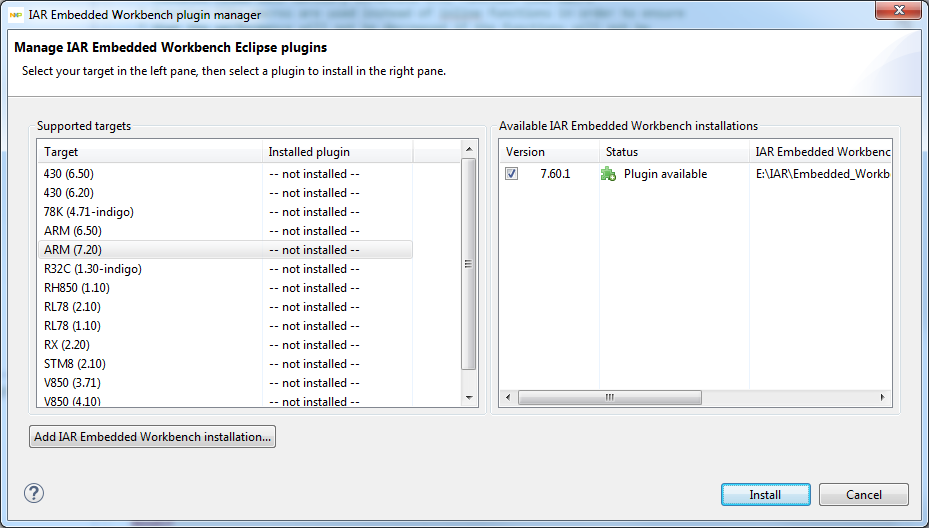Click not installed status for RX (2.20)
The width and height of the screenshot is (929, 528).
point(314,344)
